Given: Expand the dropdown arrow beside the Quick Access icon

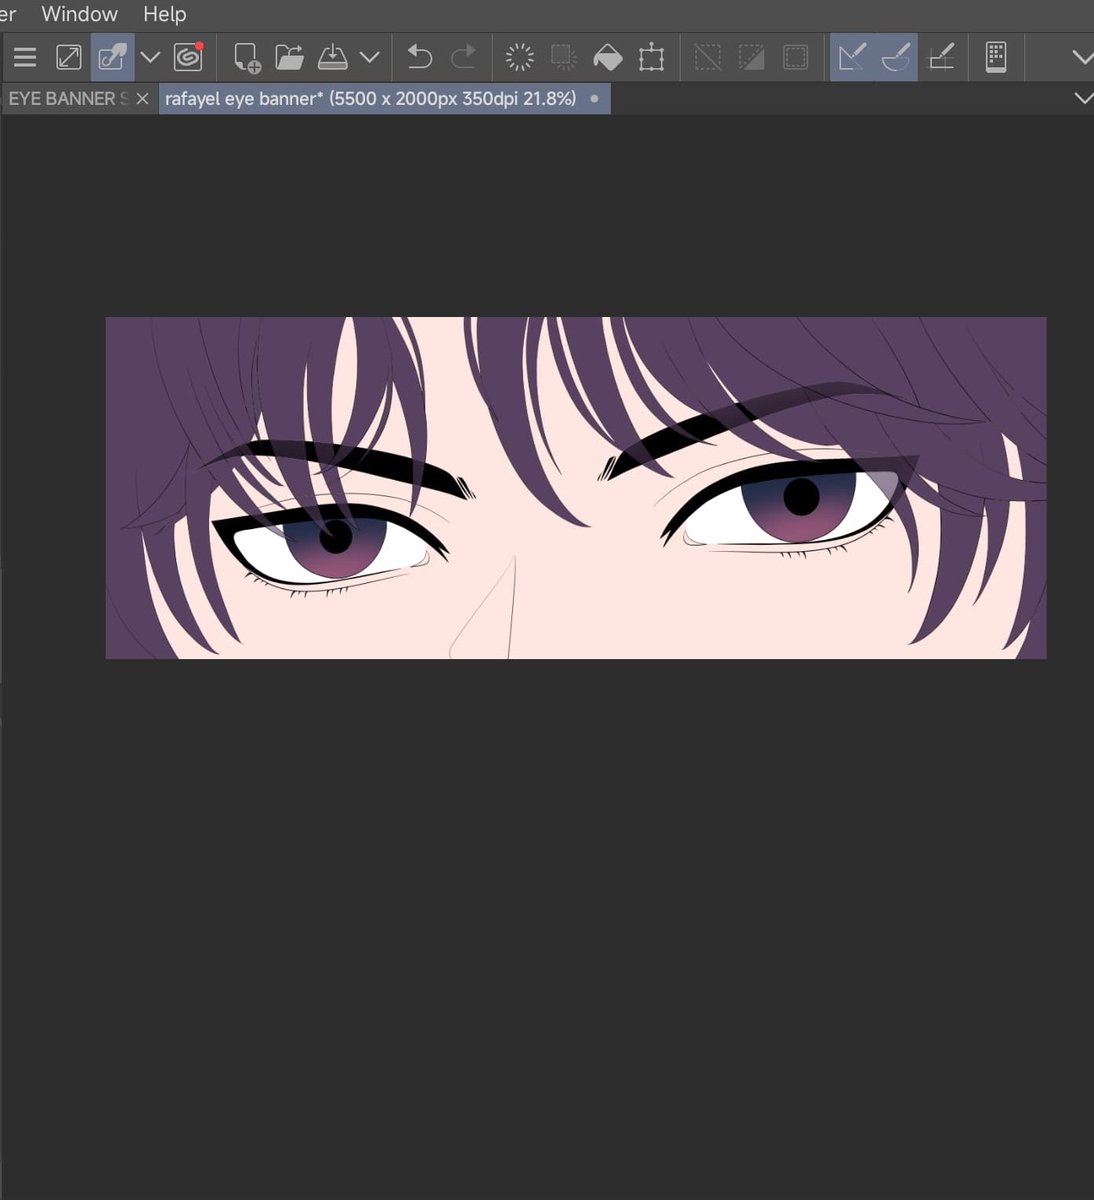Looking at the screenshot, I should coord(150,57).
